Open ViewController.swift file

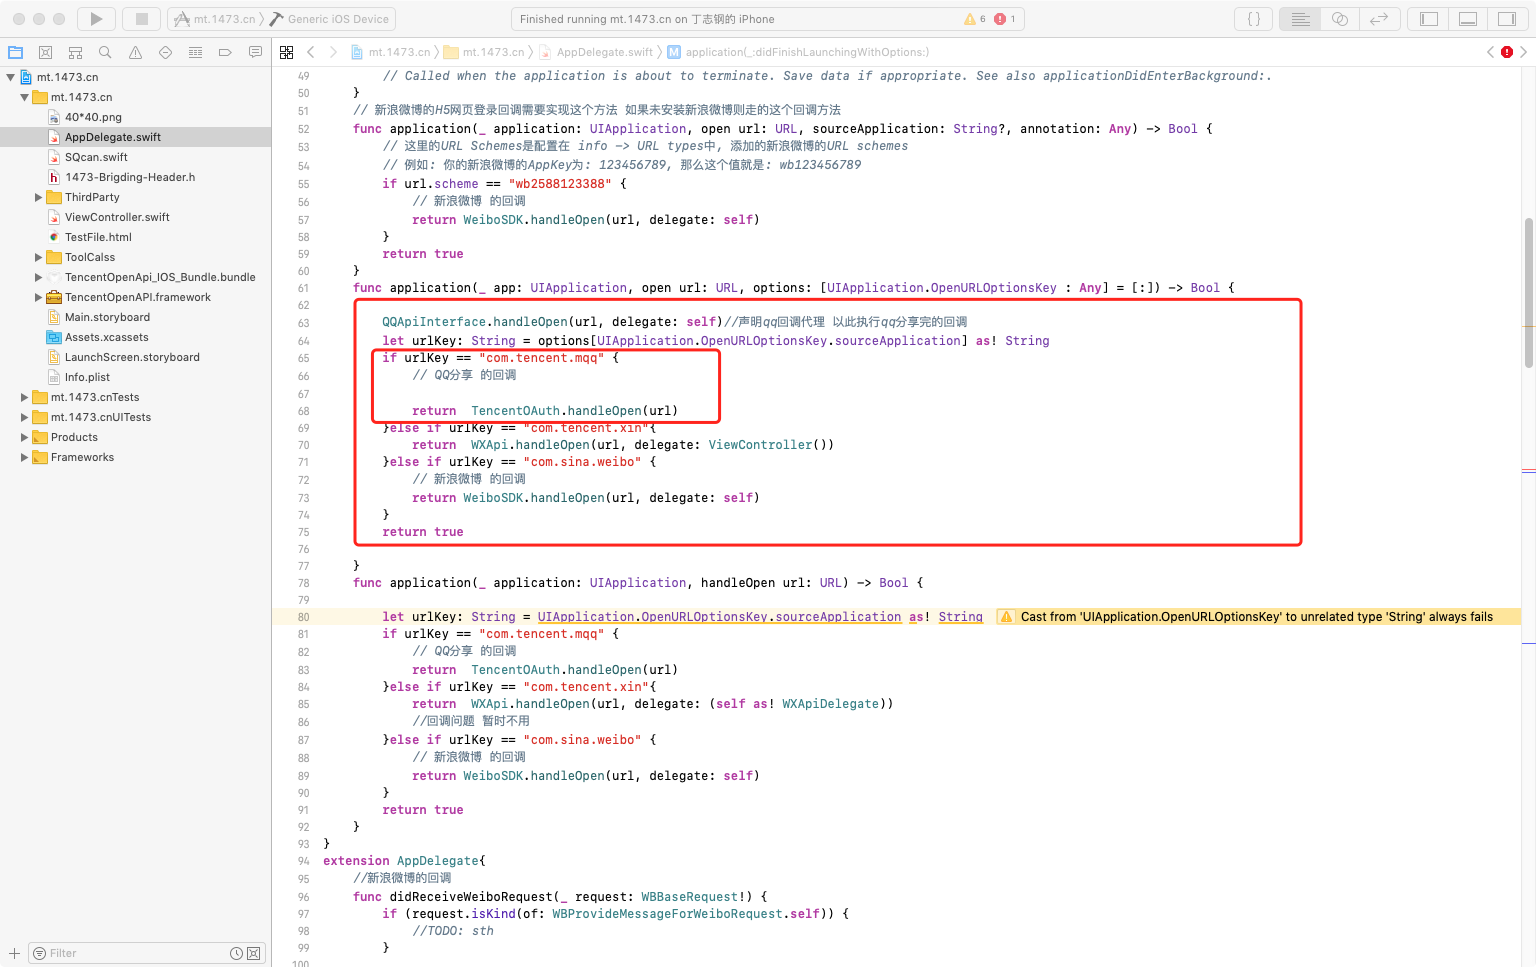[117, 217]
